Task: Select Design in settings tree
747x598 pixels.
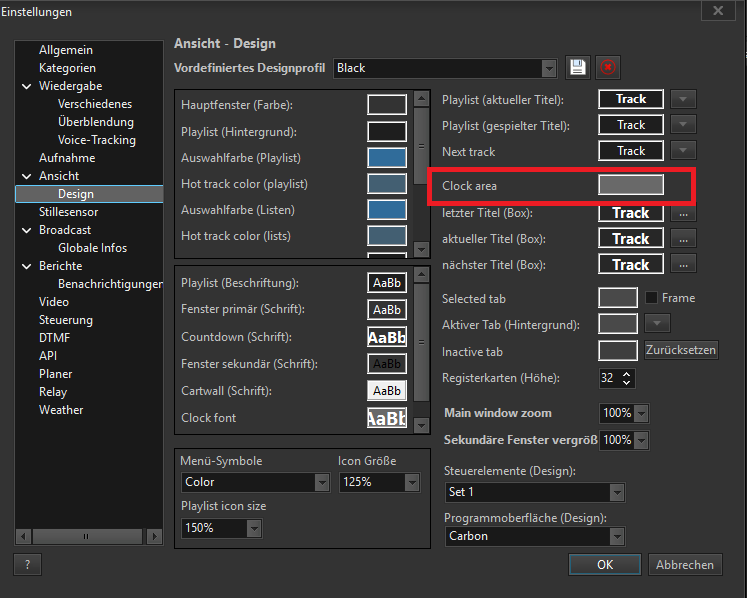Action: (89, 194)
